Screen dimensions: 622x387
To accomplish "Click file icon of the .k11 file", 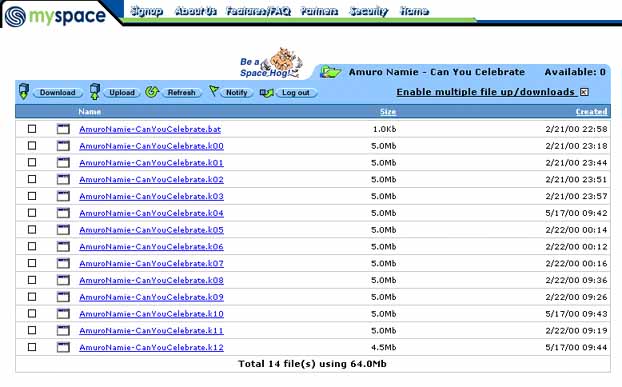I will click(63, 330).
